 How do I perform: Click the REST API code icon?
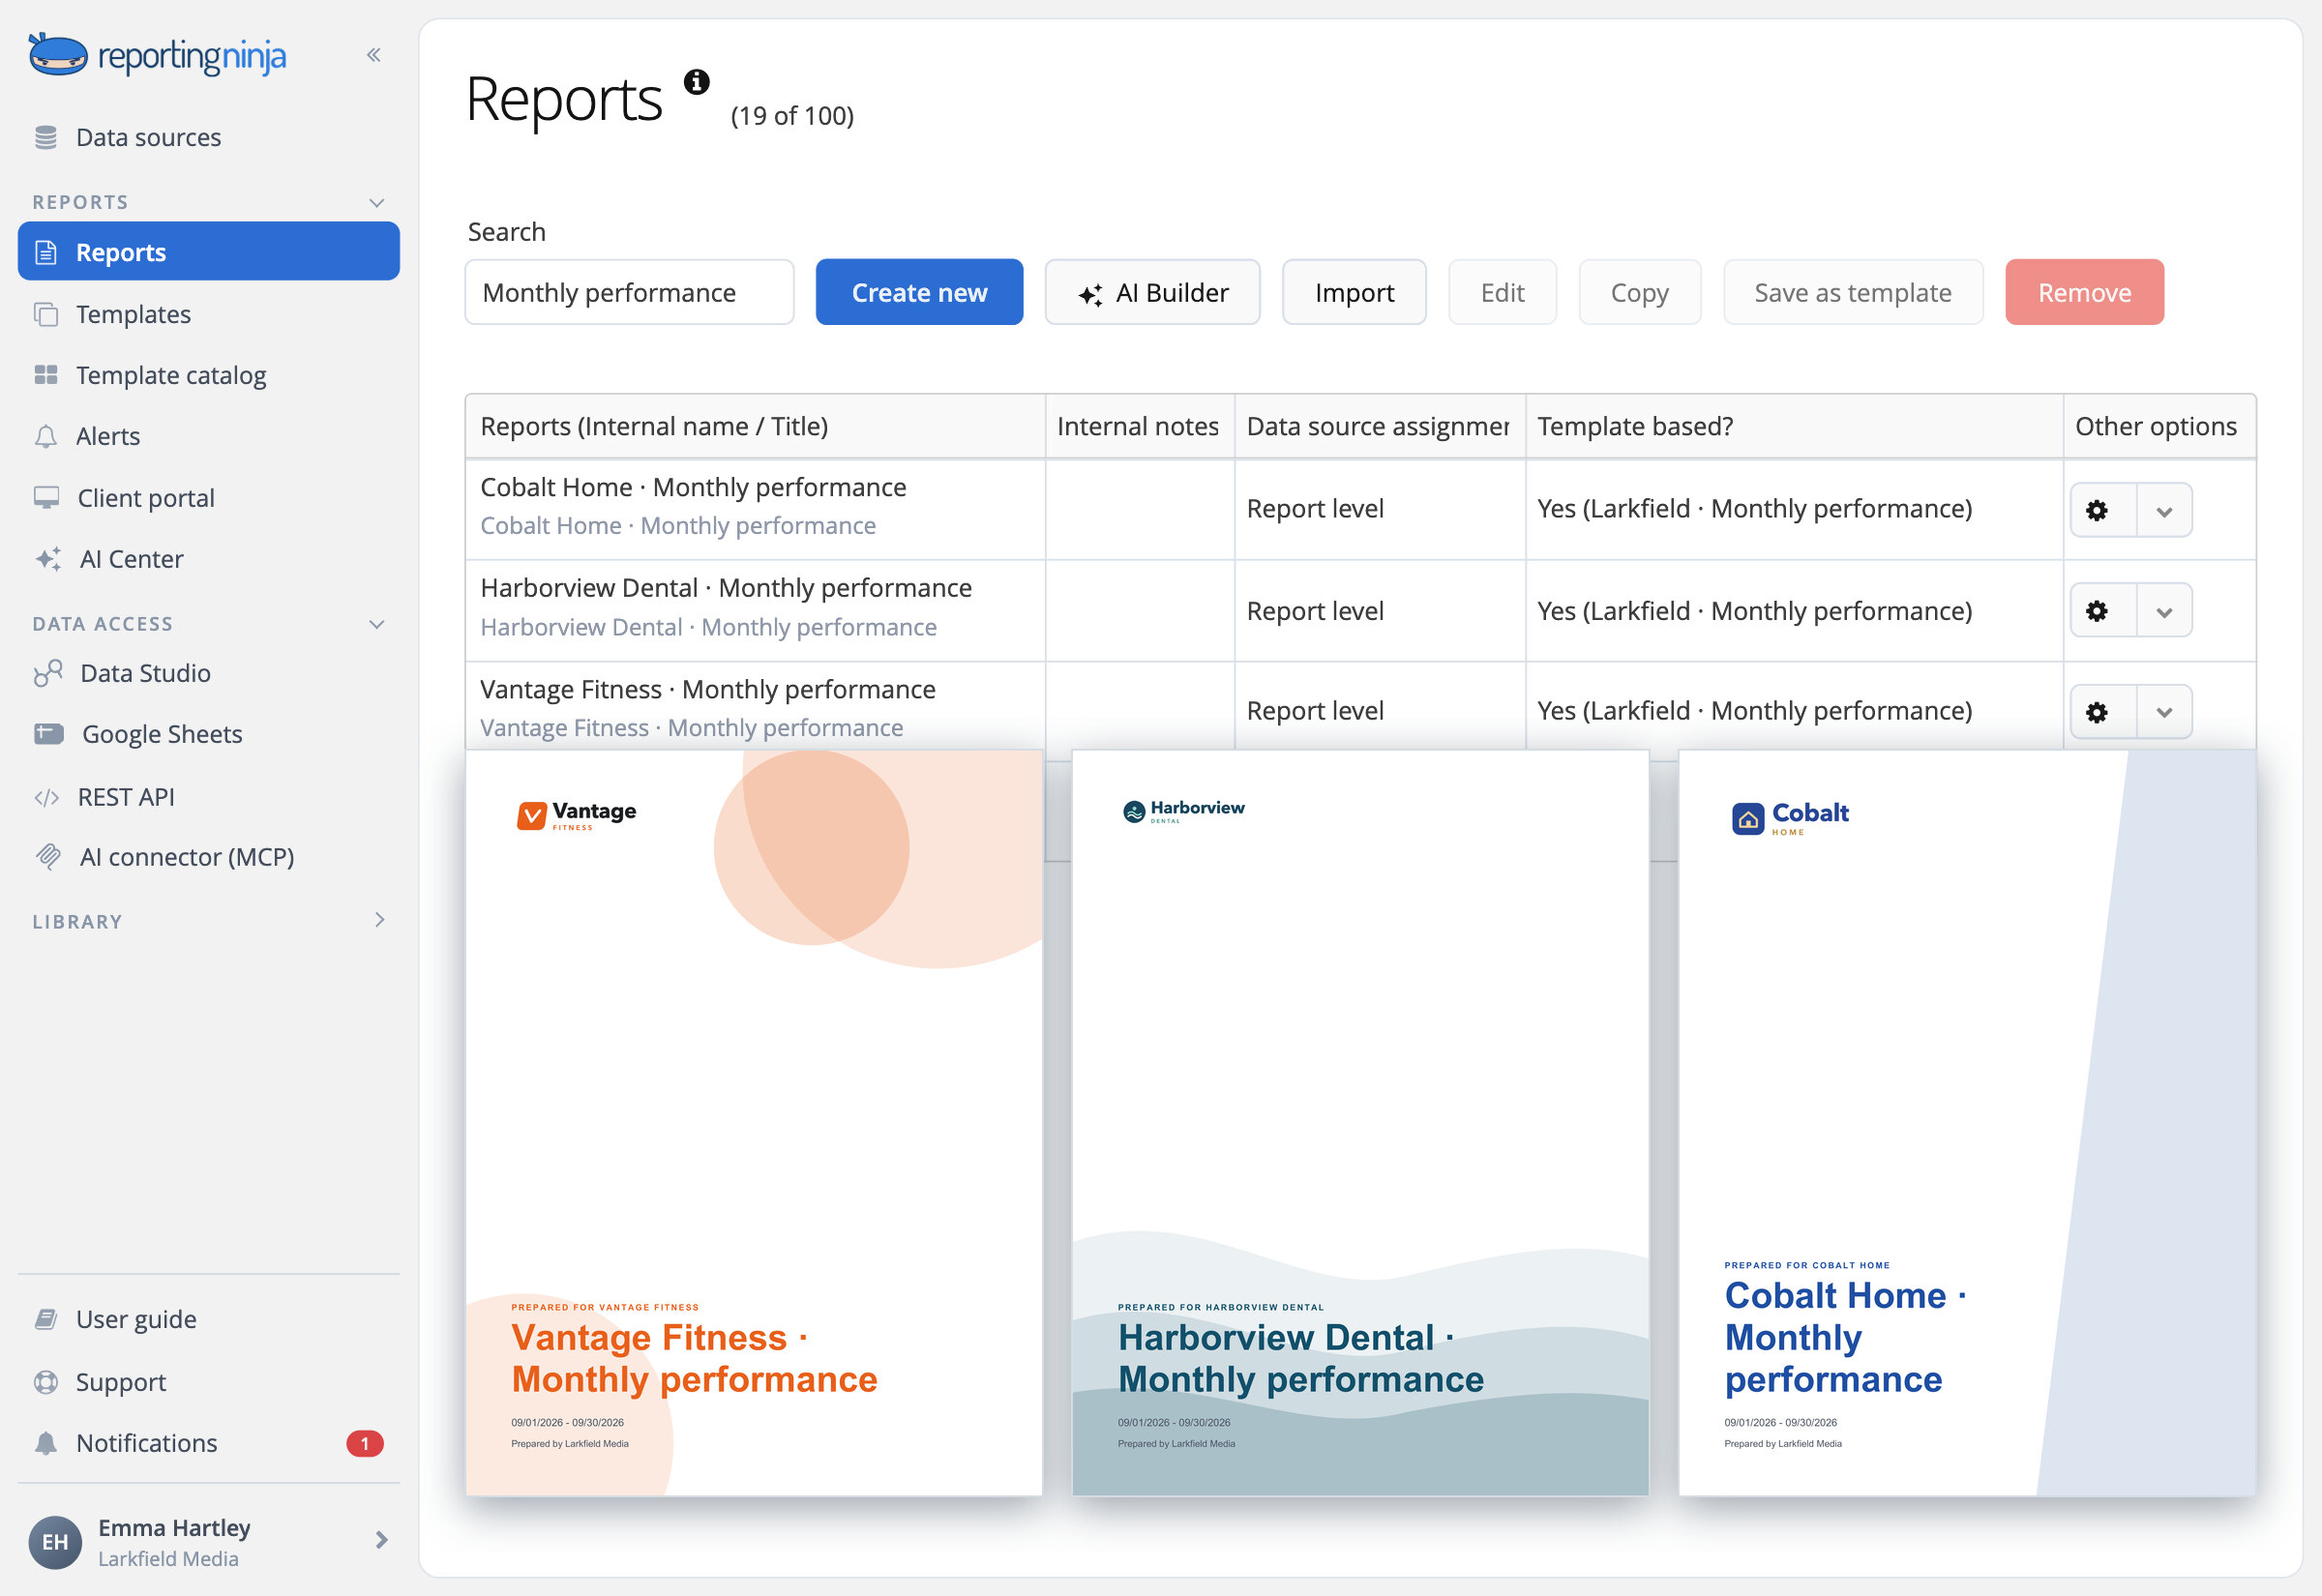[x=46, y=797]
